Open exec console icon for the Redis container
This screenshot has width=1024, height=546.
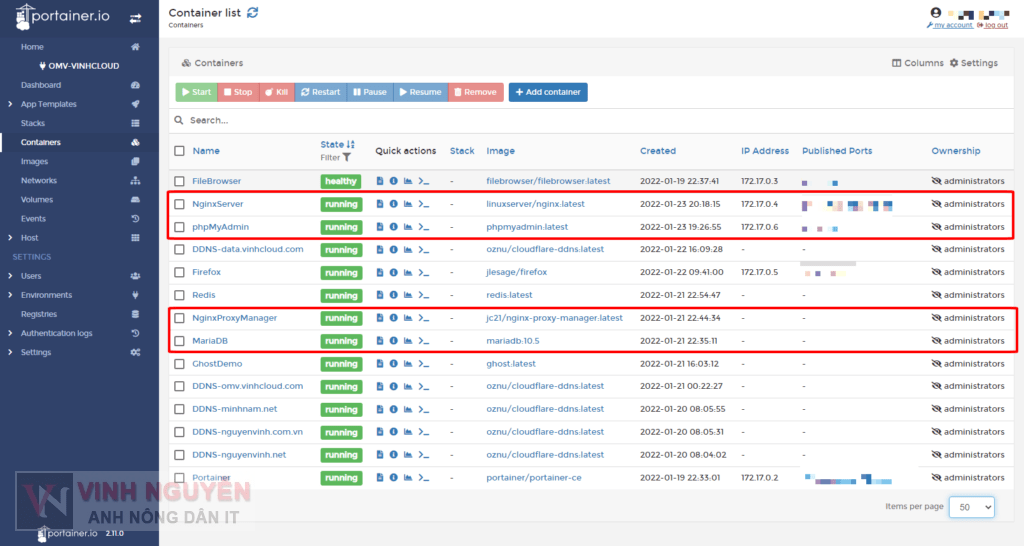tap(423, 296)
